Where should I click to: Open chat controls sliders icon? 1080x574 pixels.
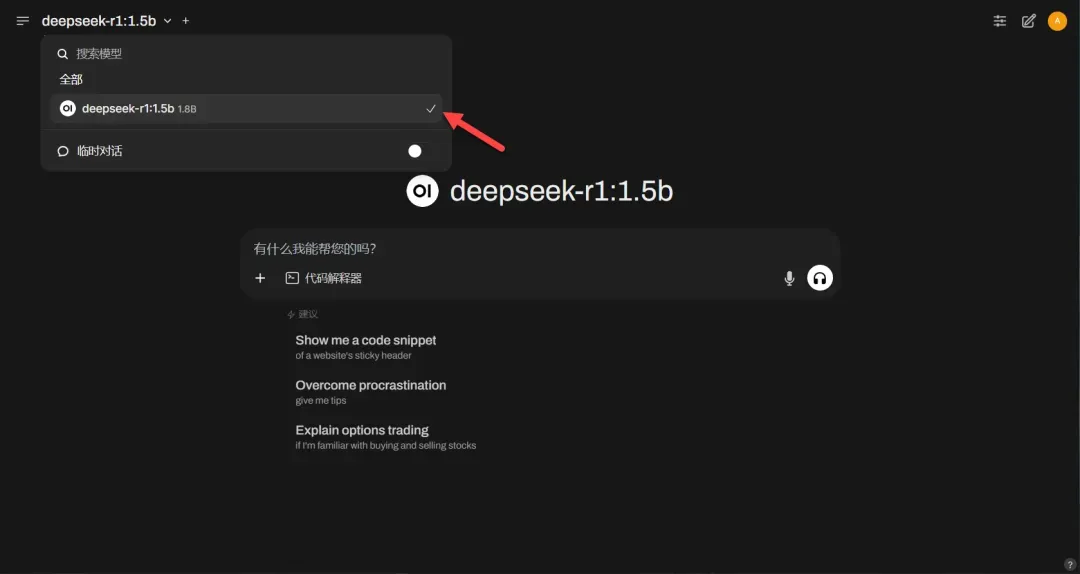[999, 21]
